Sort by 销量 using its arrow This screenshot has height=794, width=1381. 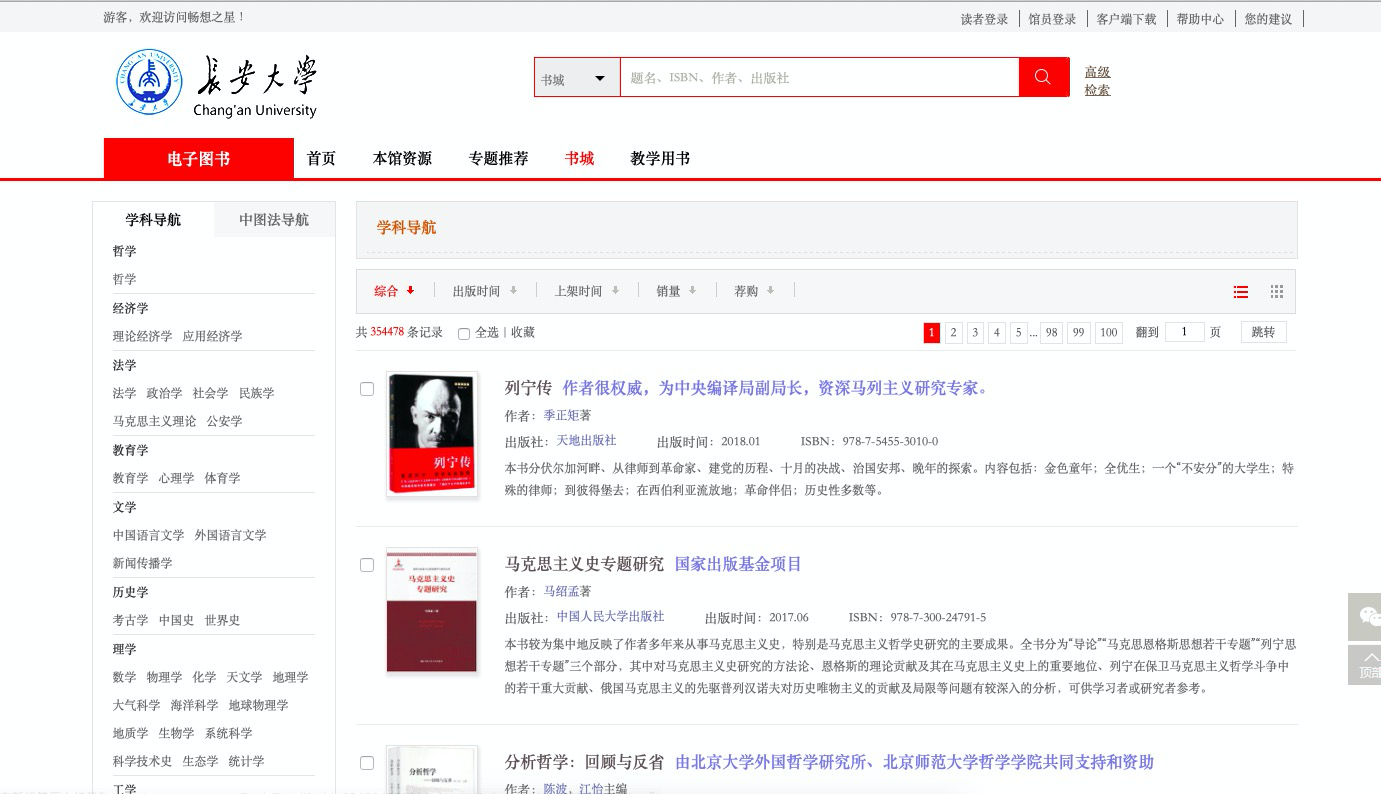(x=692, y=291)
